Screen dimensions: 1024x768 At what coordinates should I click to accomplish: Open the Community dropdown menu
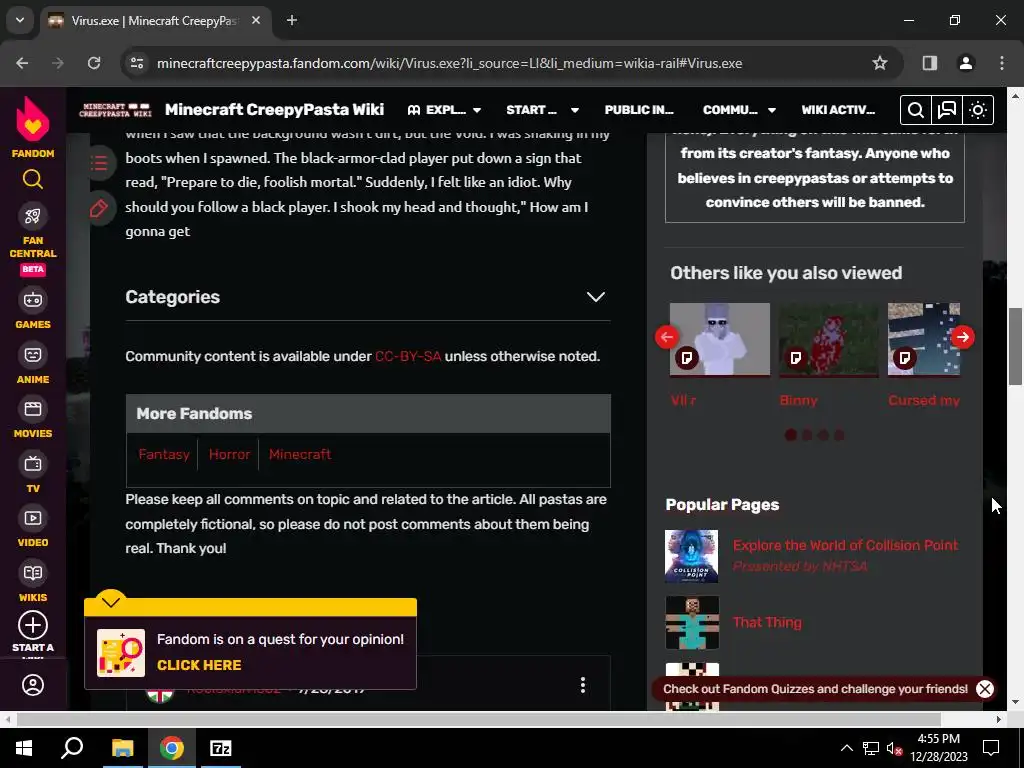coord(739,110)
